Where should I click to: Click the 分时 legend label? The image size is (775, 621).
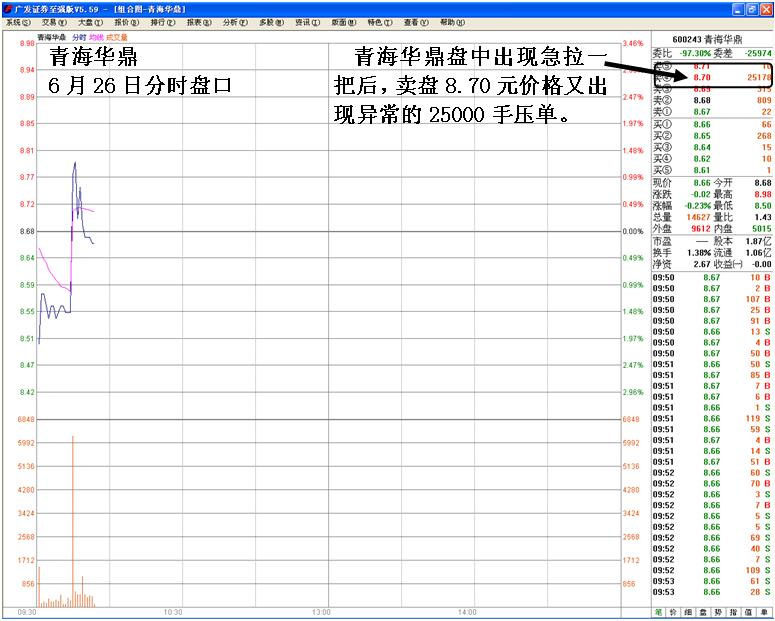click(79, 38)
